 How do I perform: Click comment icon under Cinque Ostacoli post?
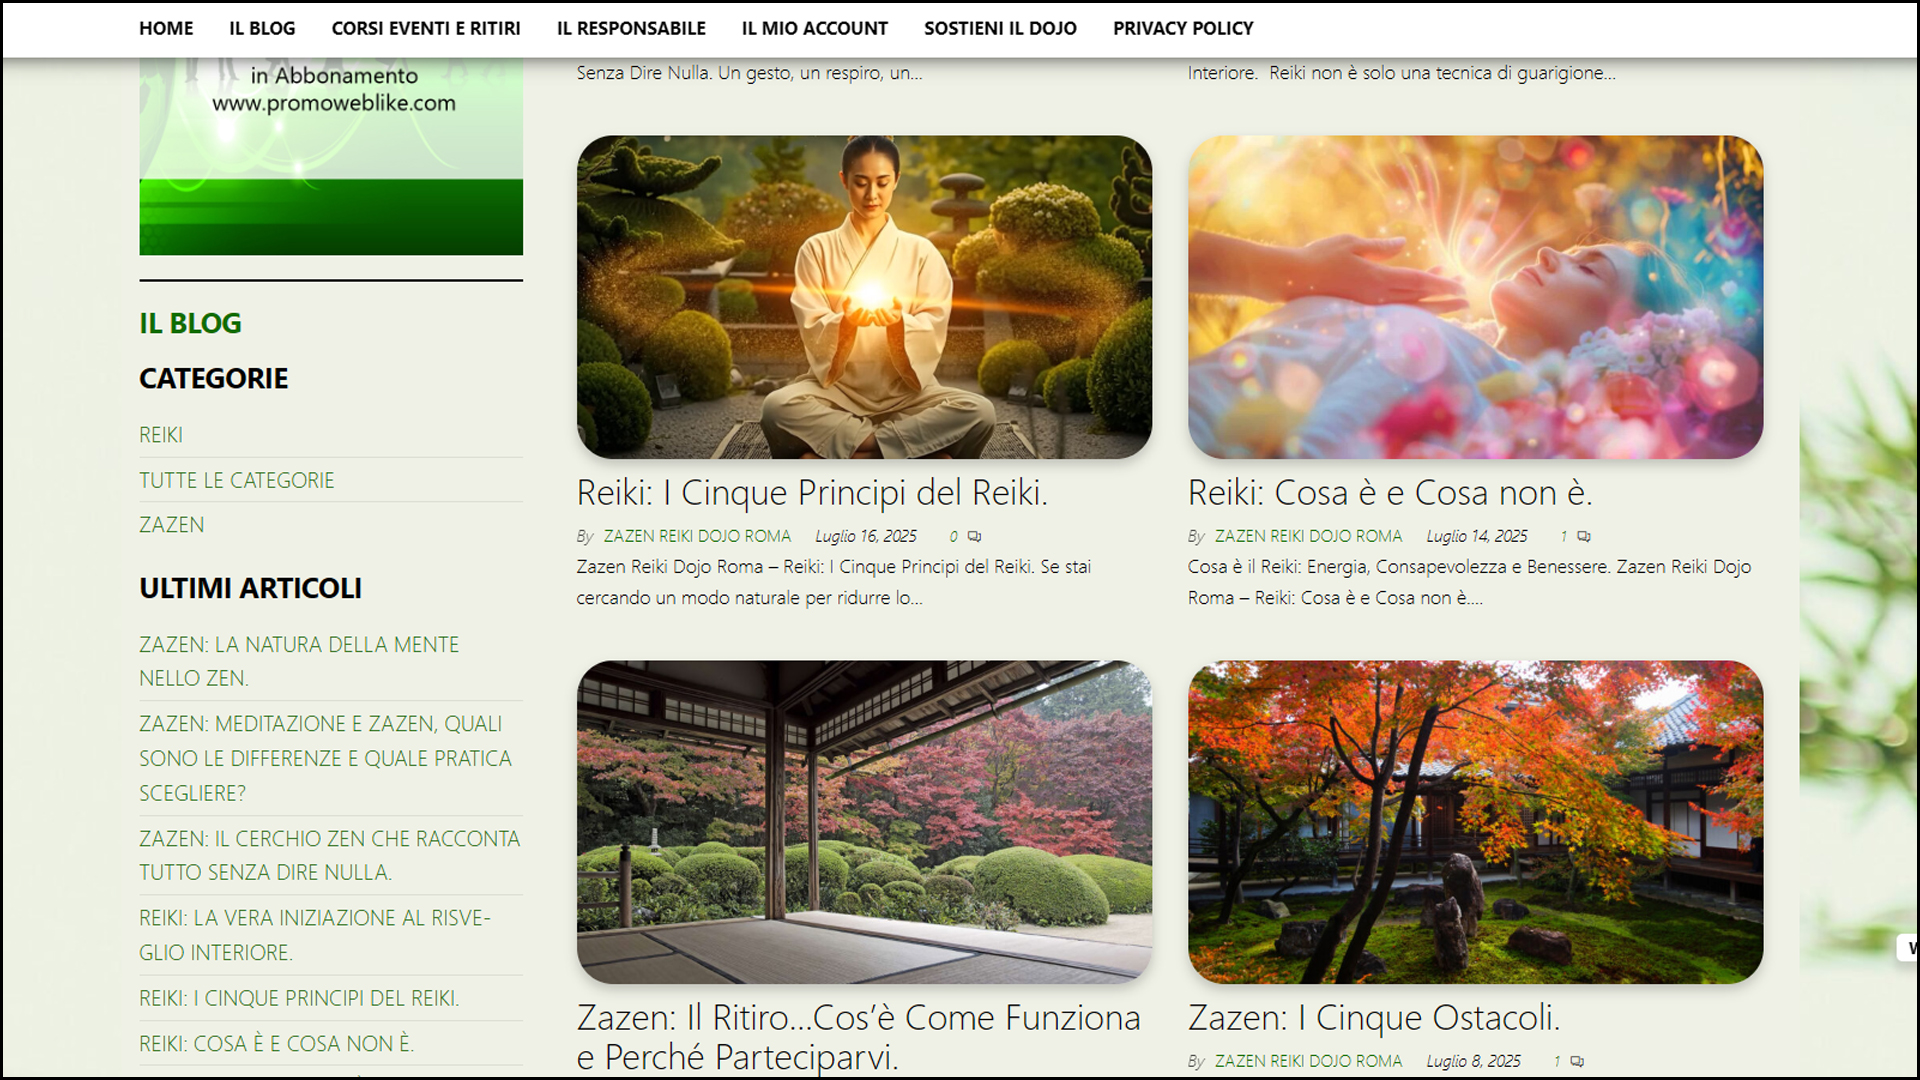tap(1577, 1062)
